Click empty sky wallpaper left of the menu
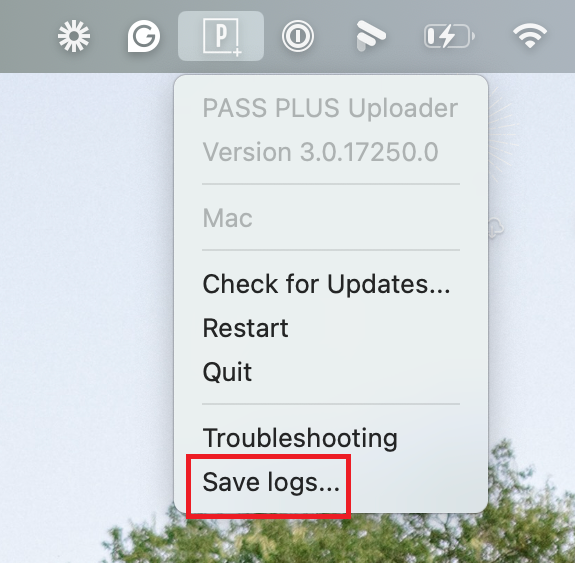The width and height of the screenshot is (575, 563). click(84, 257)
